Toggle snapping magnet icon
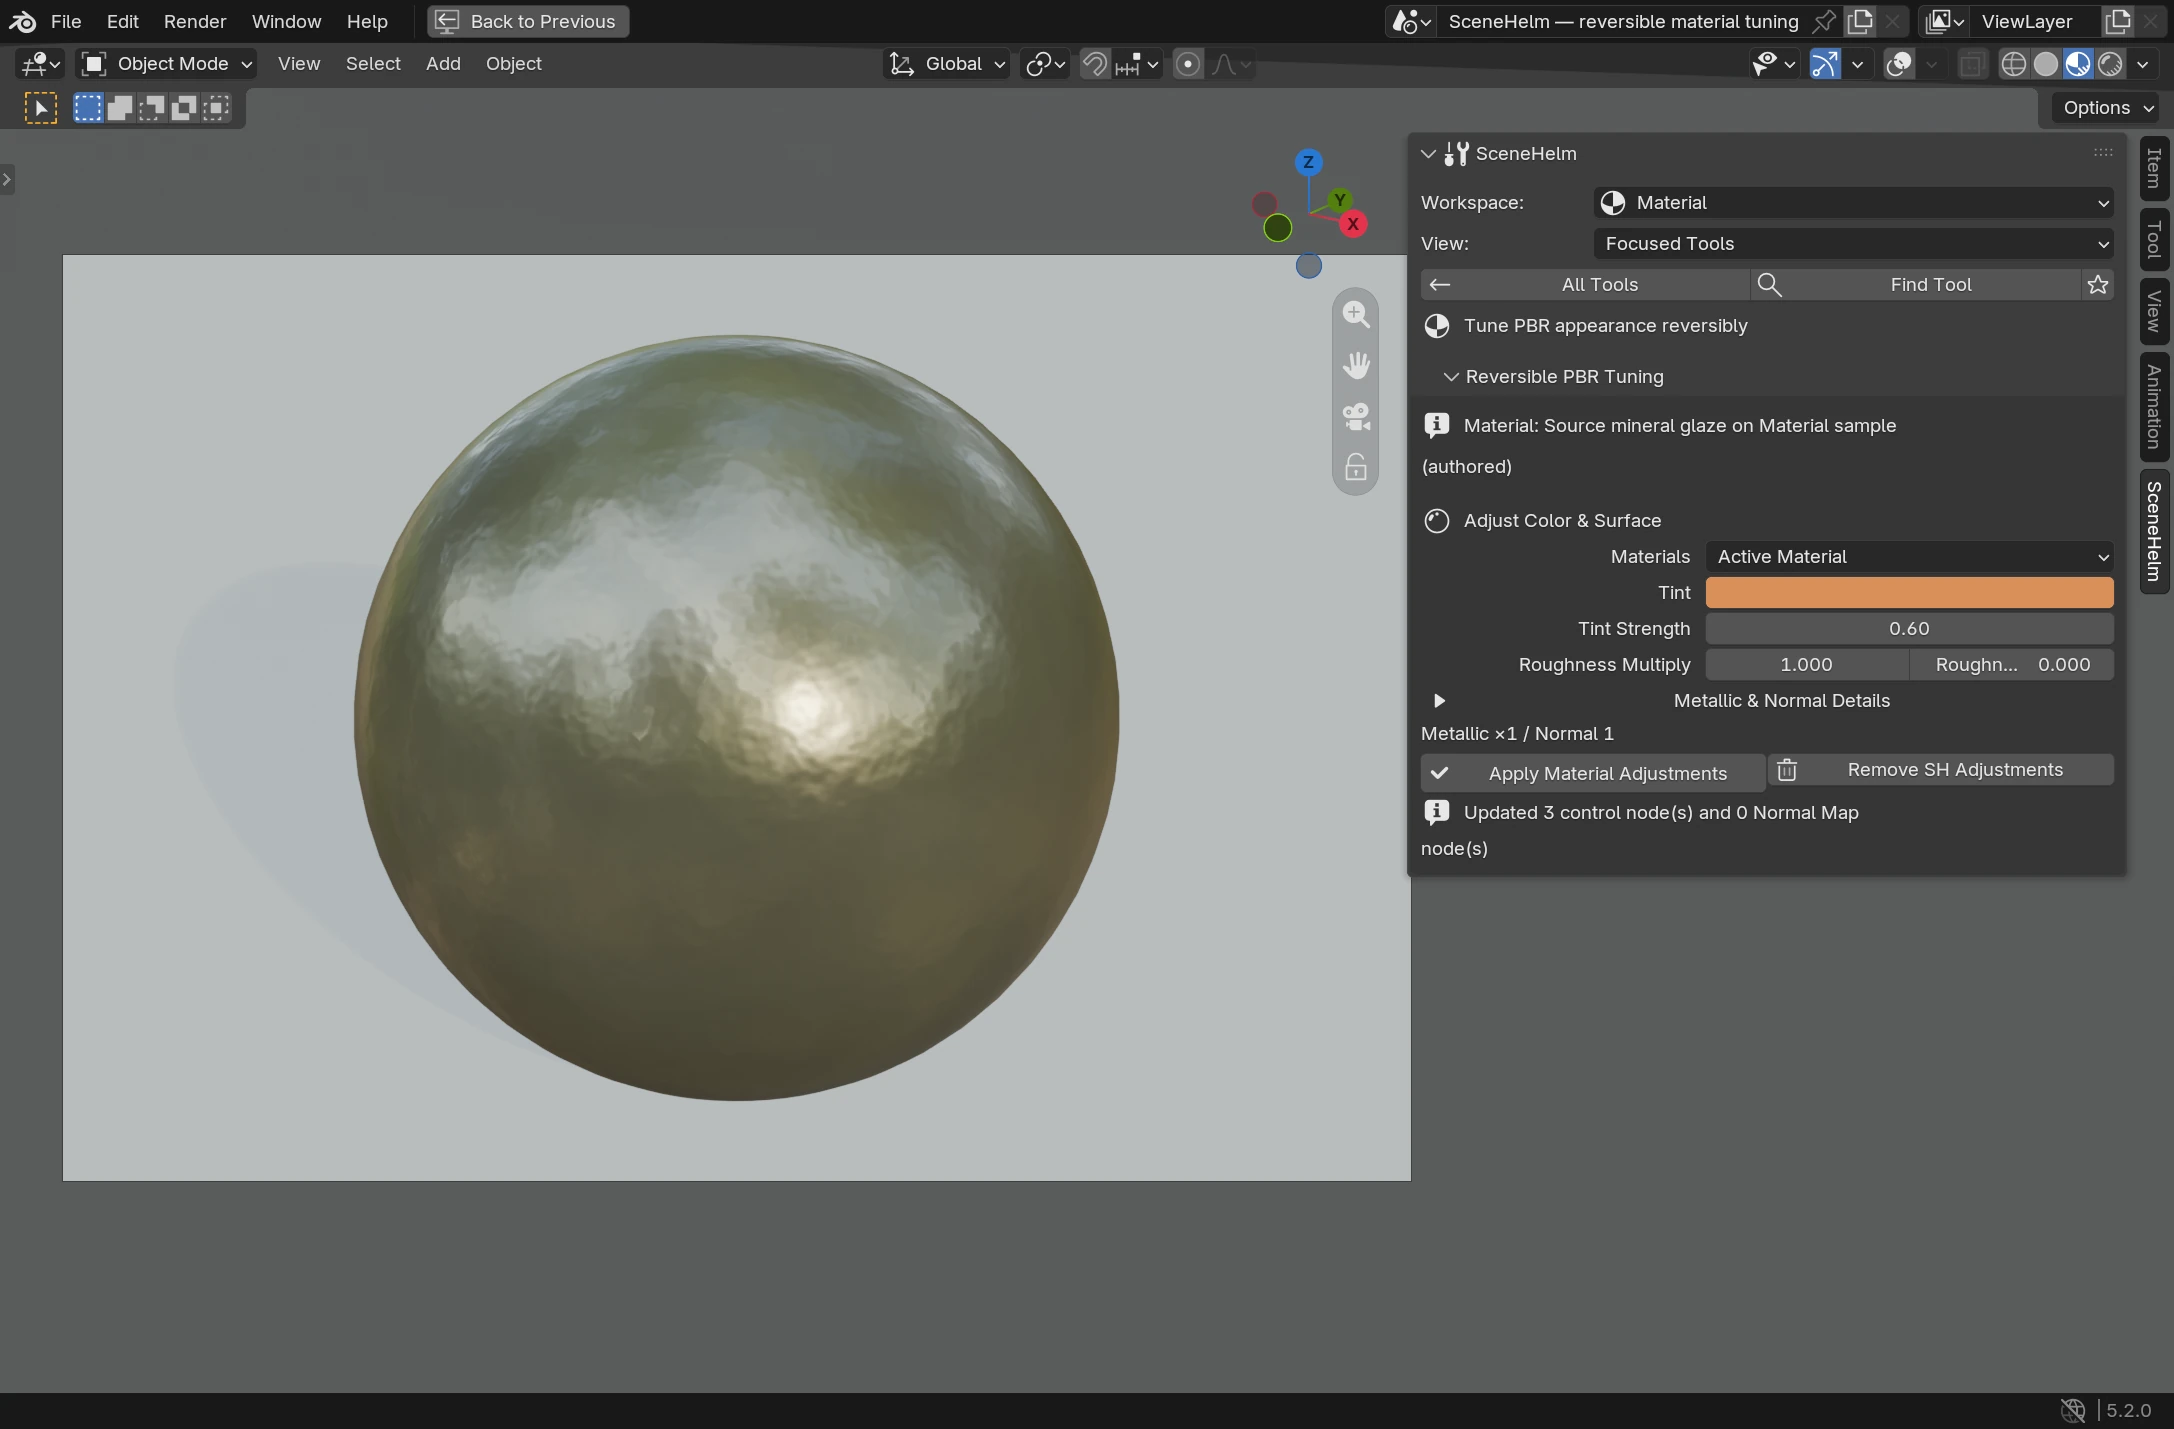 (1095, 64)
